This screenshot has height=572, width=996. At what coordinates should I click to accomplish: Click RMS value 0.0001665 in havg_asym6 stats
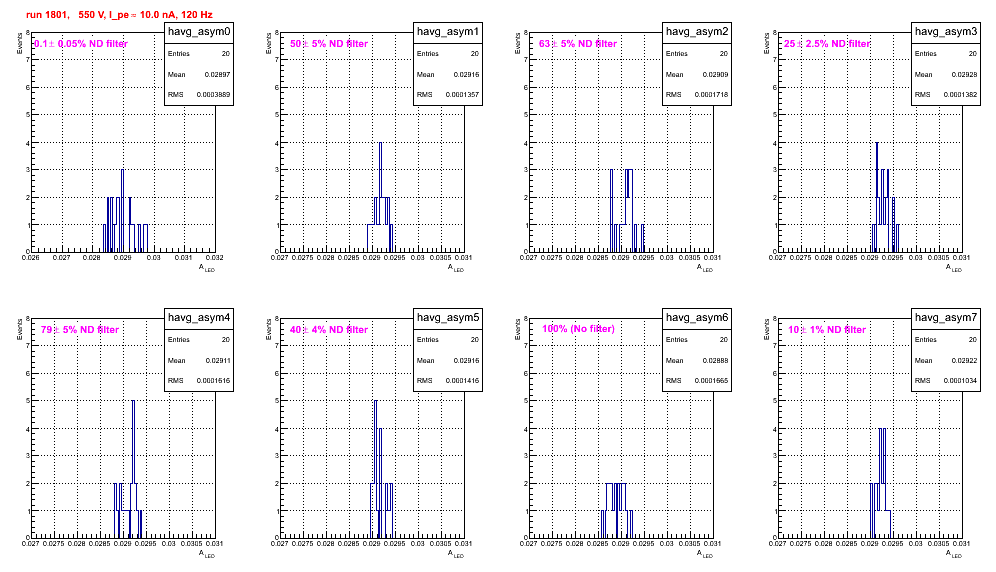point(711,381)
